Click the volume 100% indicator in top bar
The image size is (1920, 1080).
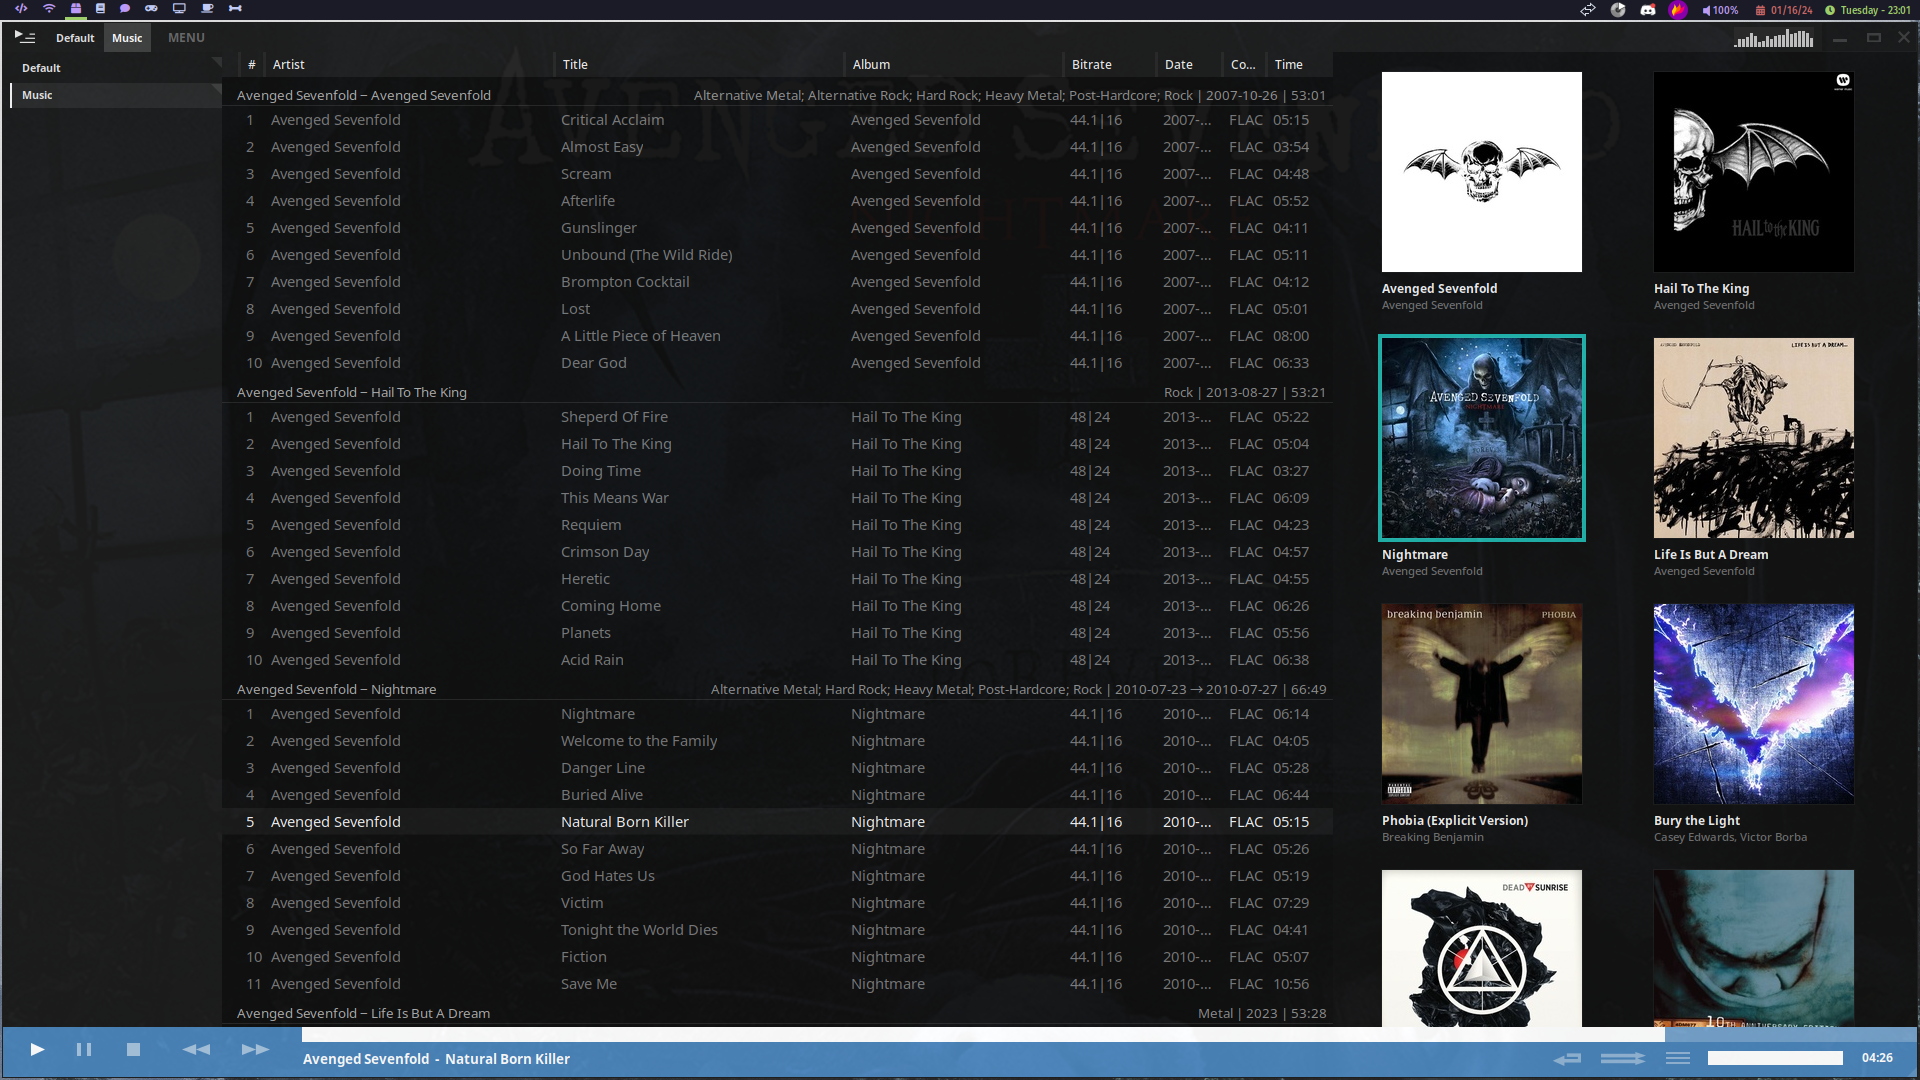point(1720,10)
